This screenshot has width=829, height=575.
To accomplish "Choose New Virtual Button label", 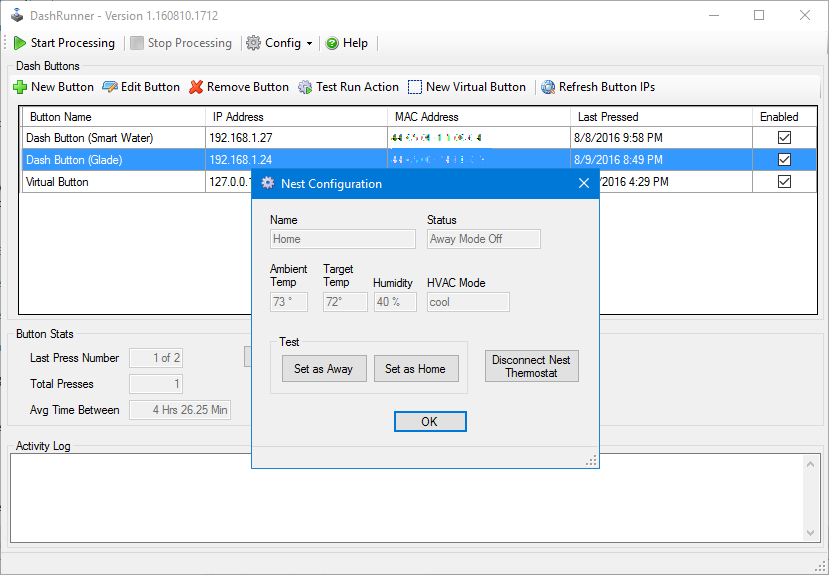I will point(476,87).
